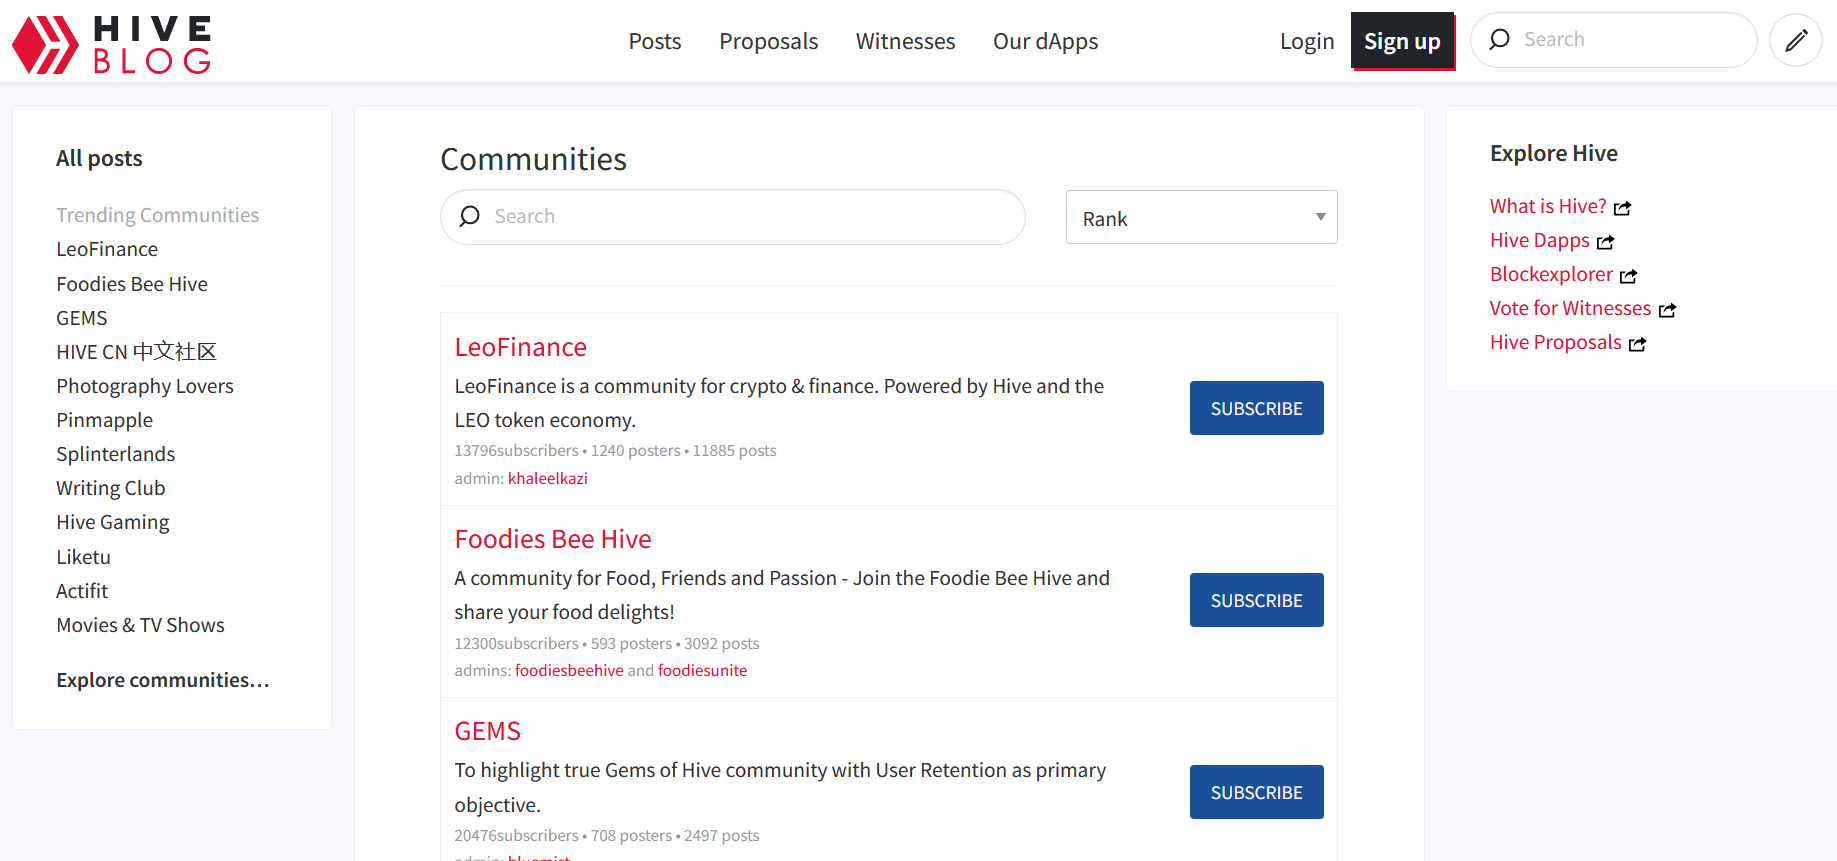1837x861 pixels.
Task: Open admin khaleelkazi profile
Action: click(548, 478)
